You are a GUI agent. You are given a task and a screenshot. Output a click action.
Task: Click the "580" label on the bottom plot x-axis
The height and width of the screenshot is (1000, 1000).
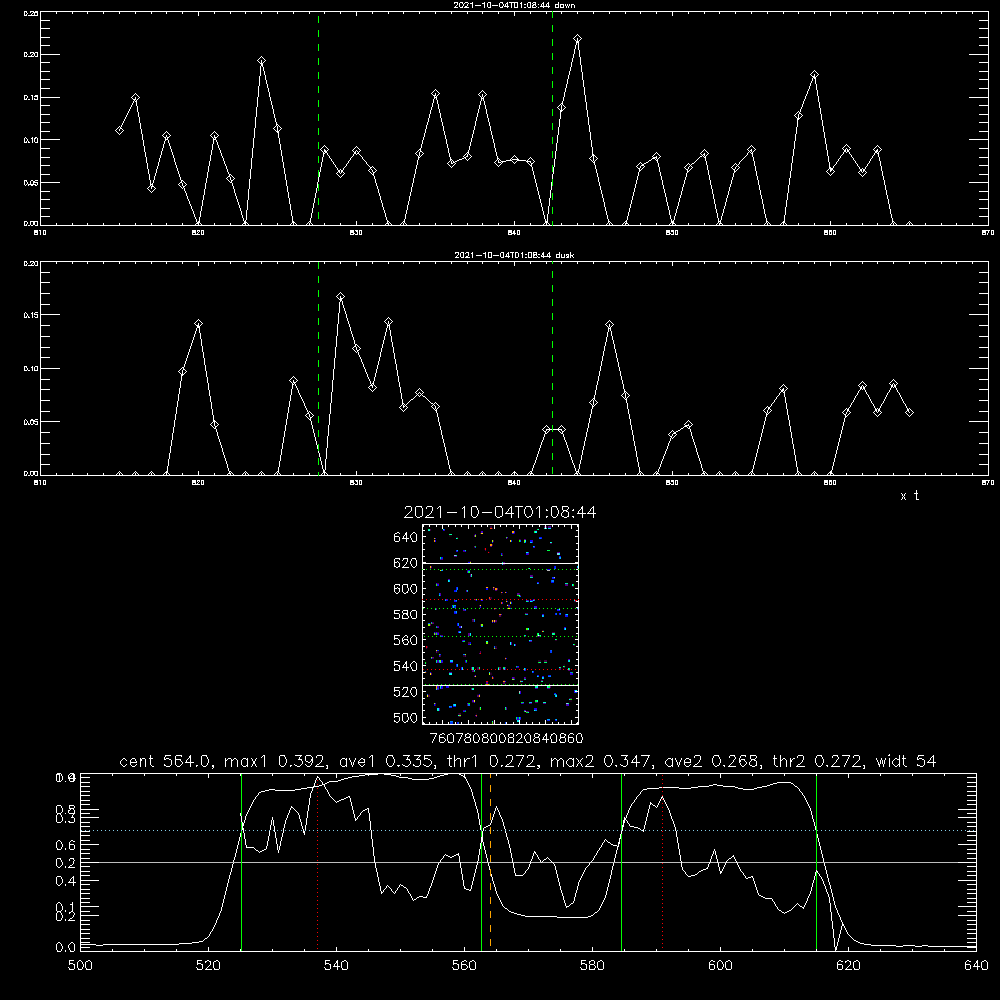[x=592, y=966]
